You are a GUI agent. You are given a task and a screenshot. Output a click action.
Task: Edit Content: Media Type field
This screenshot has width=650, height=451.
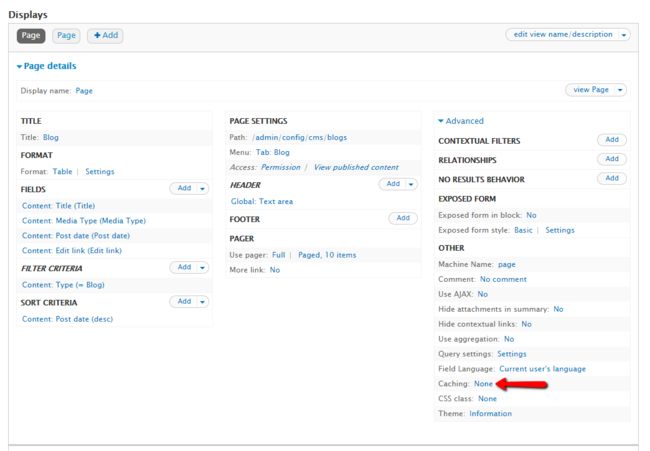(x=84, y=221)
